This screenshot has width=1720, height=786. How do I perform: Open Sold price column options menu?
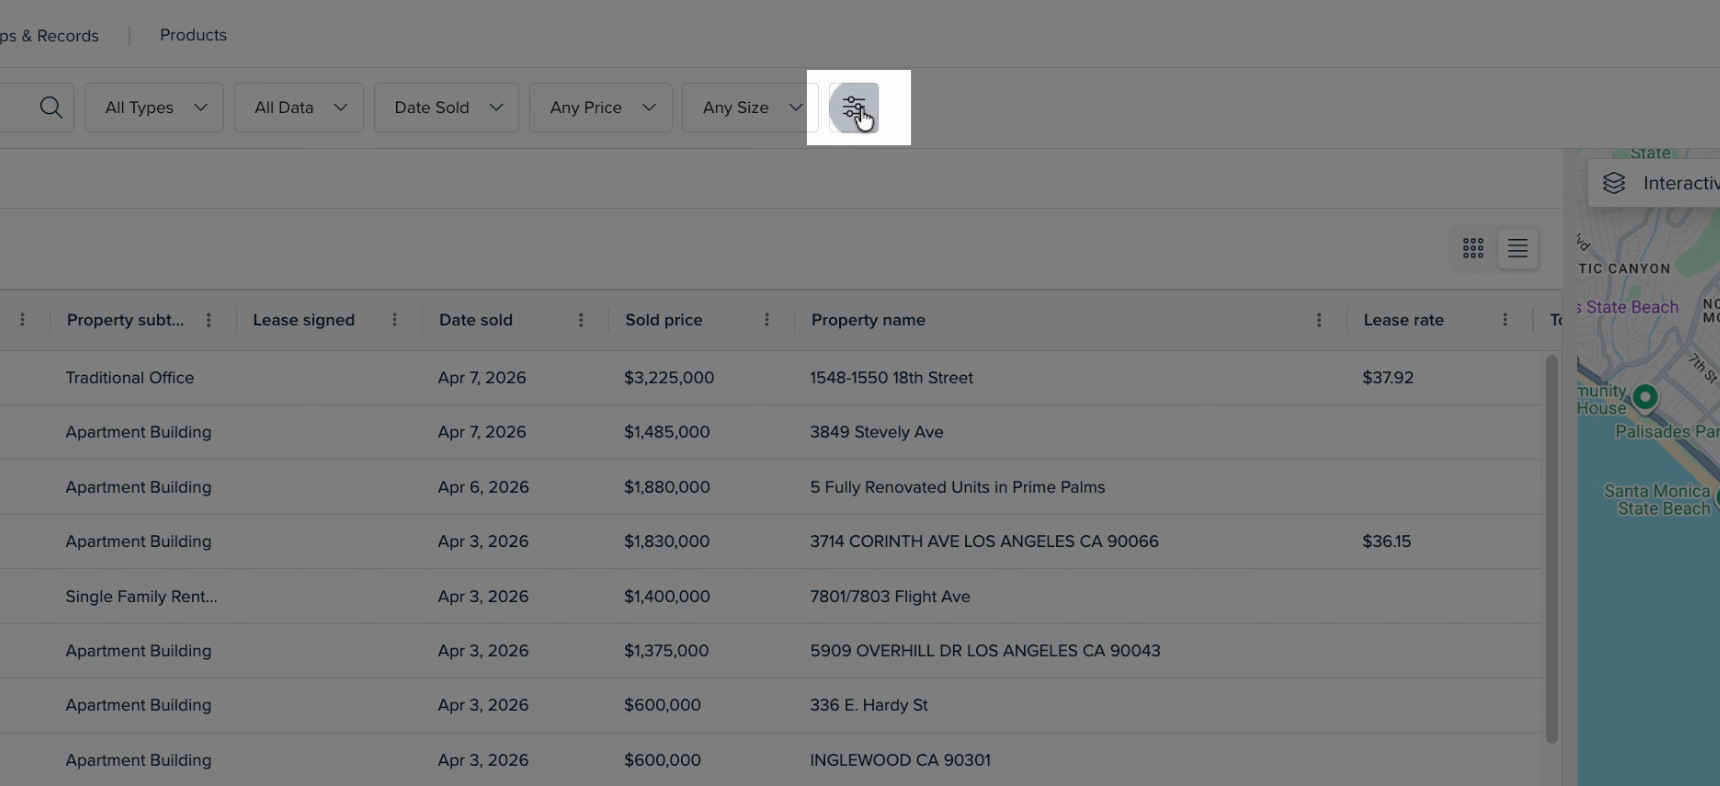pos(766,320)
